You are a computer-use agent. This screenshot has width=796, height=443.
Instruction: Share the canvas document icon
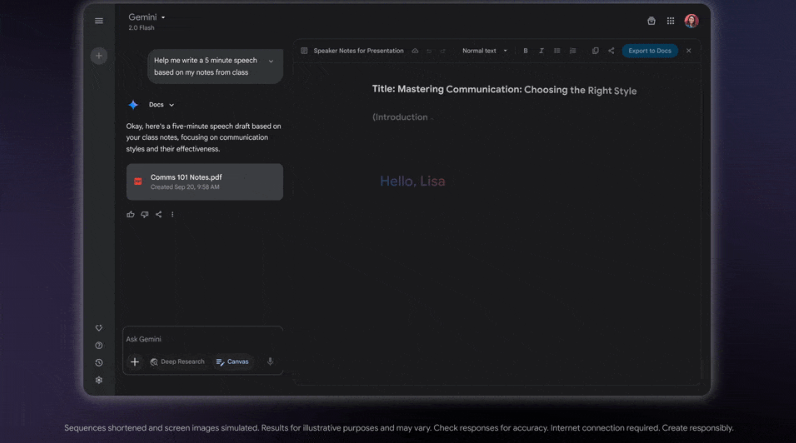pos(611,51)
